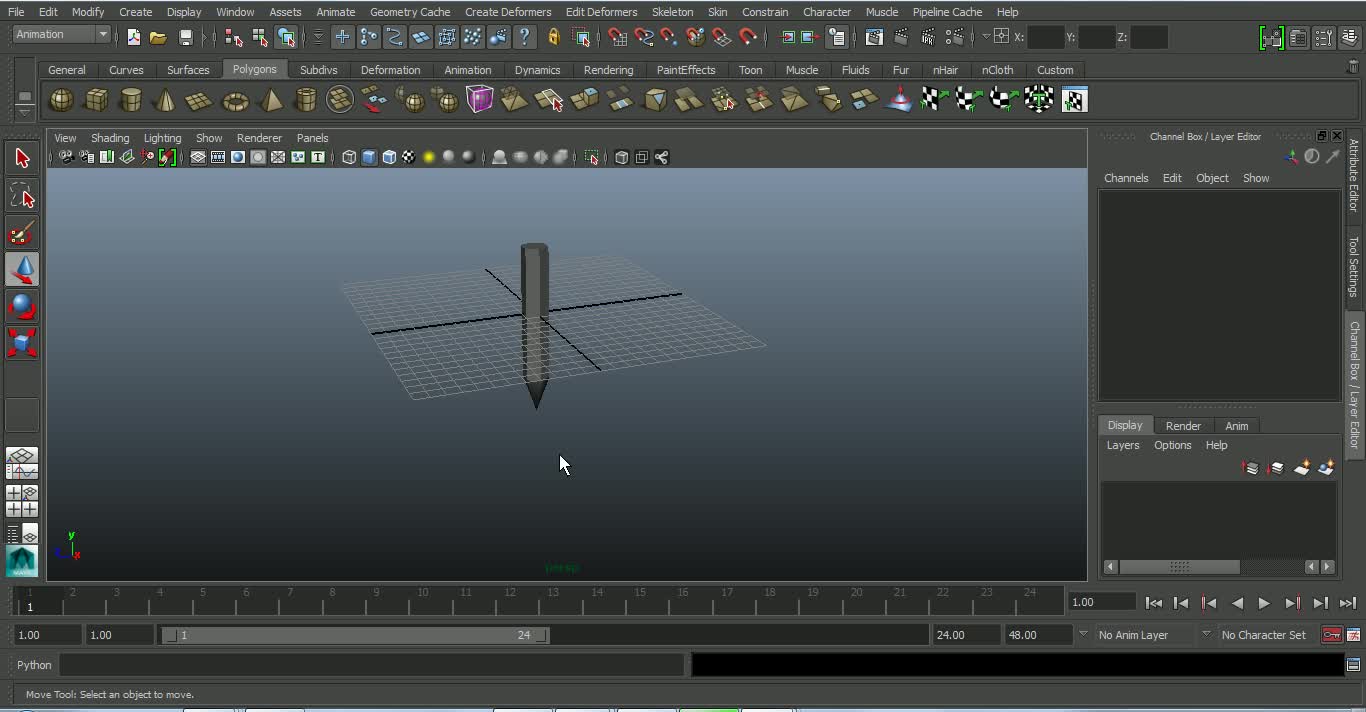
Task: Open the Render Settings window
Action: 955,37
